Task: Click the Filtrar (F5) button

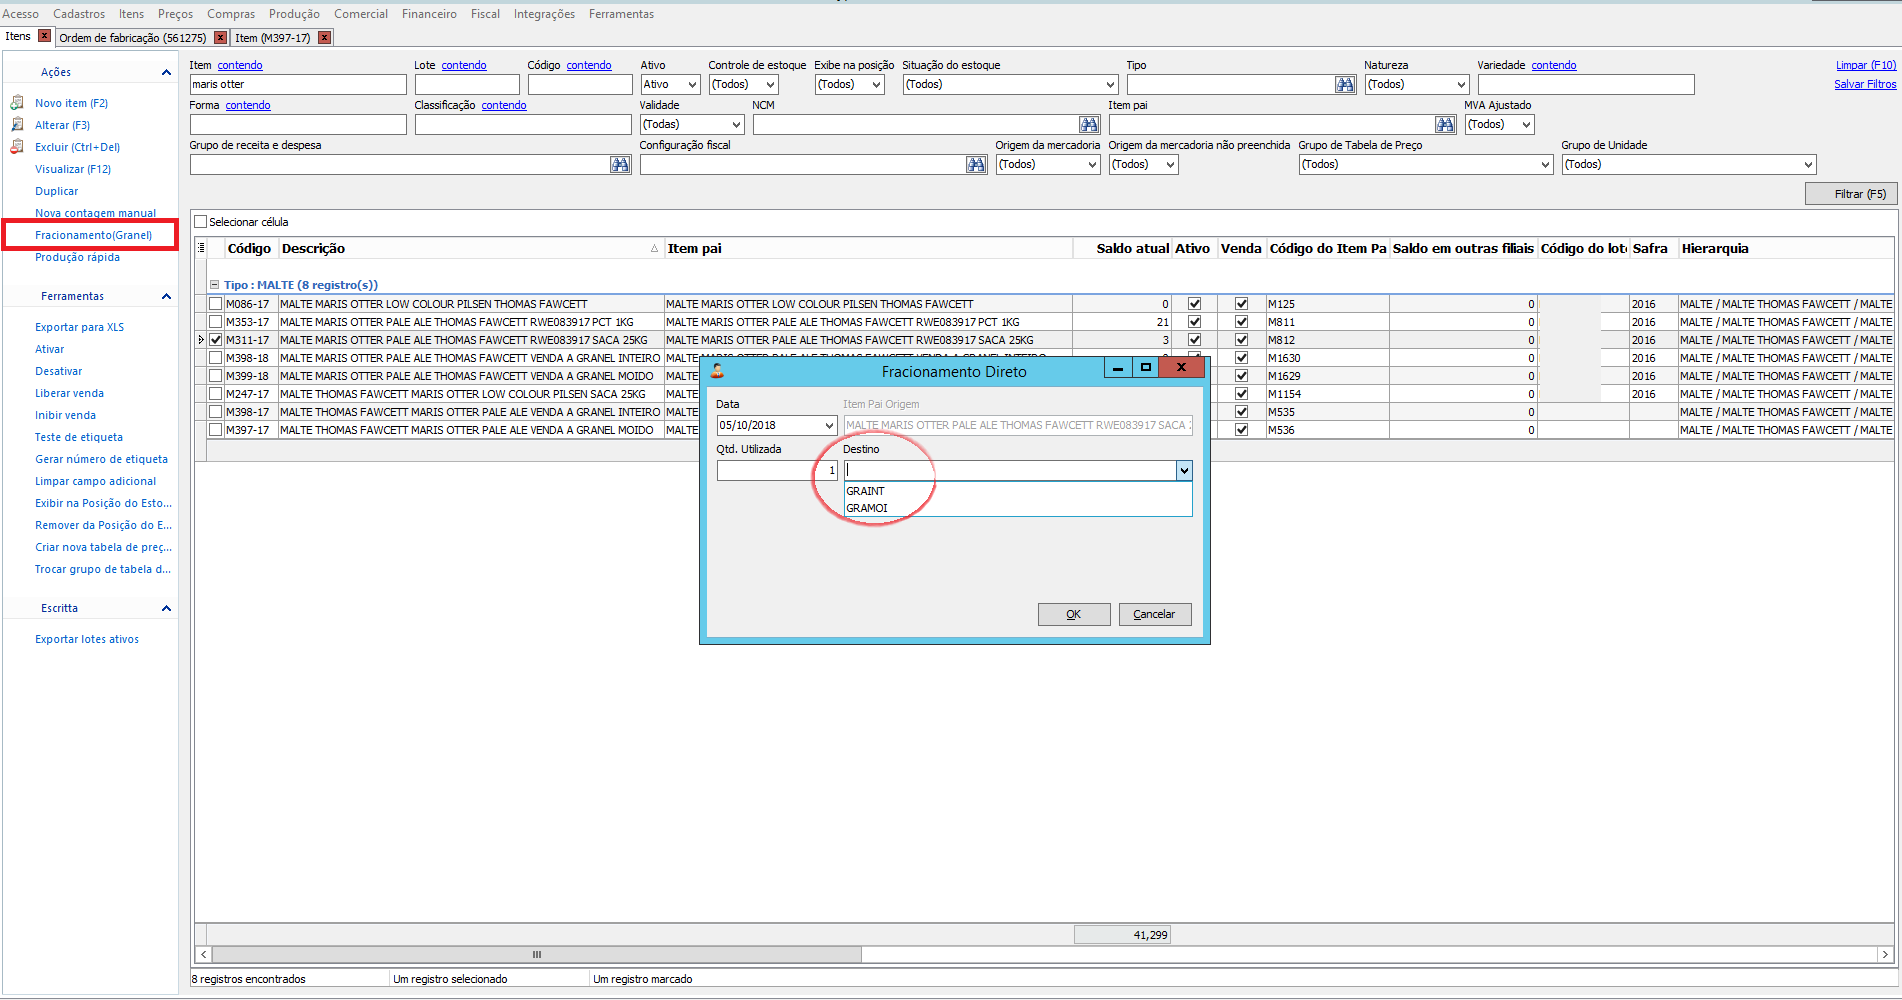Action: coord(1851,194)
